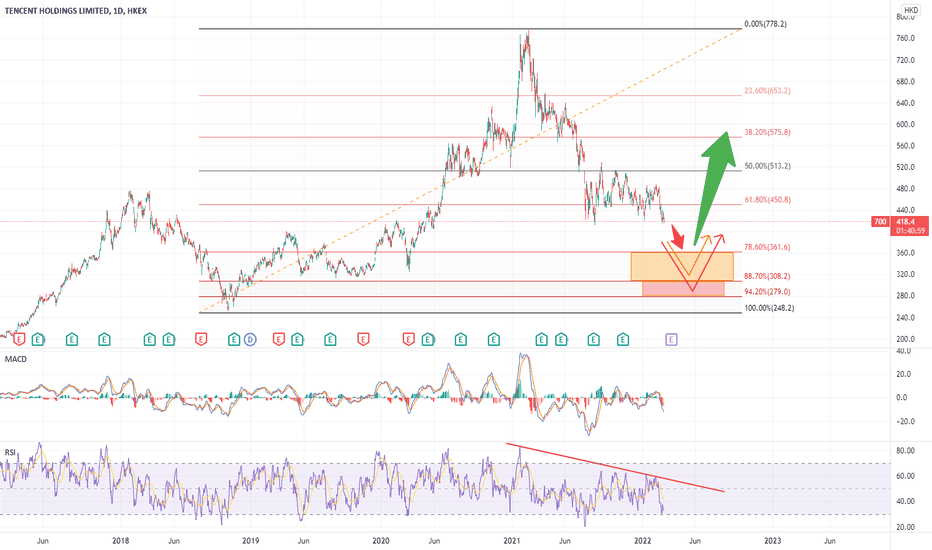
Task: Click the 2018 label on time axis
Action: click(121, 541)
